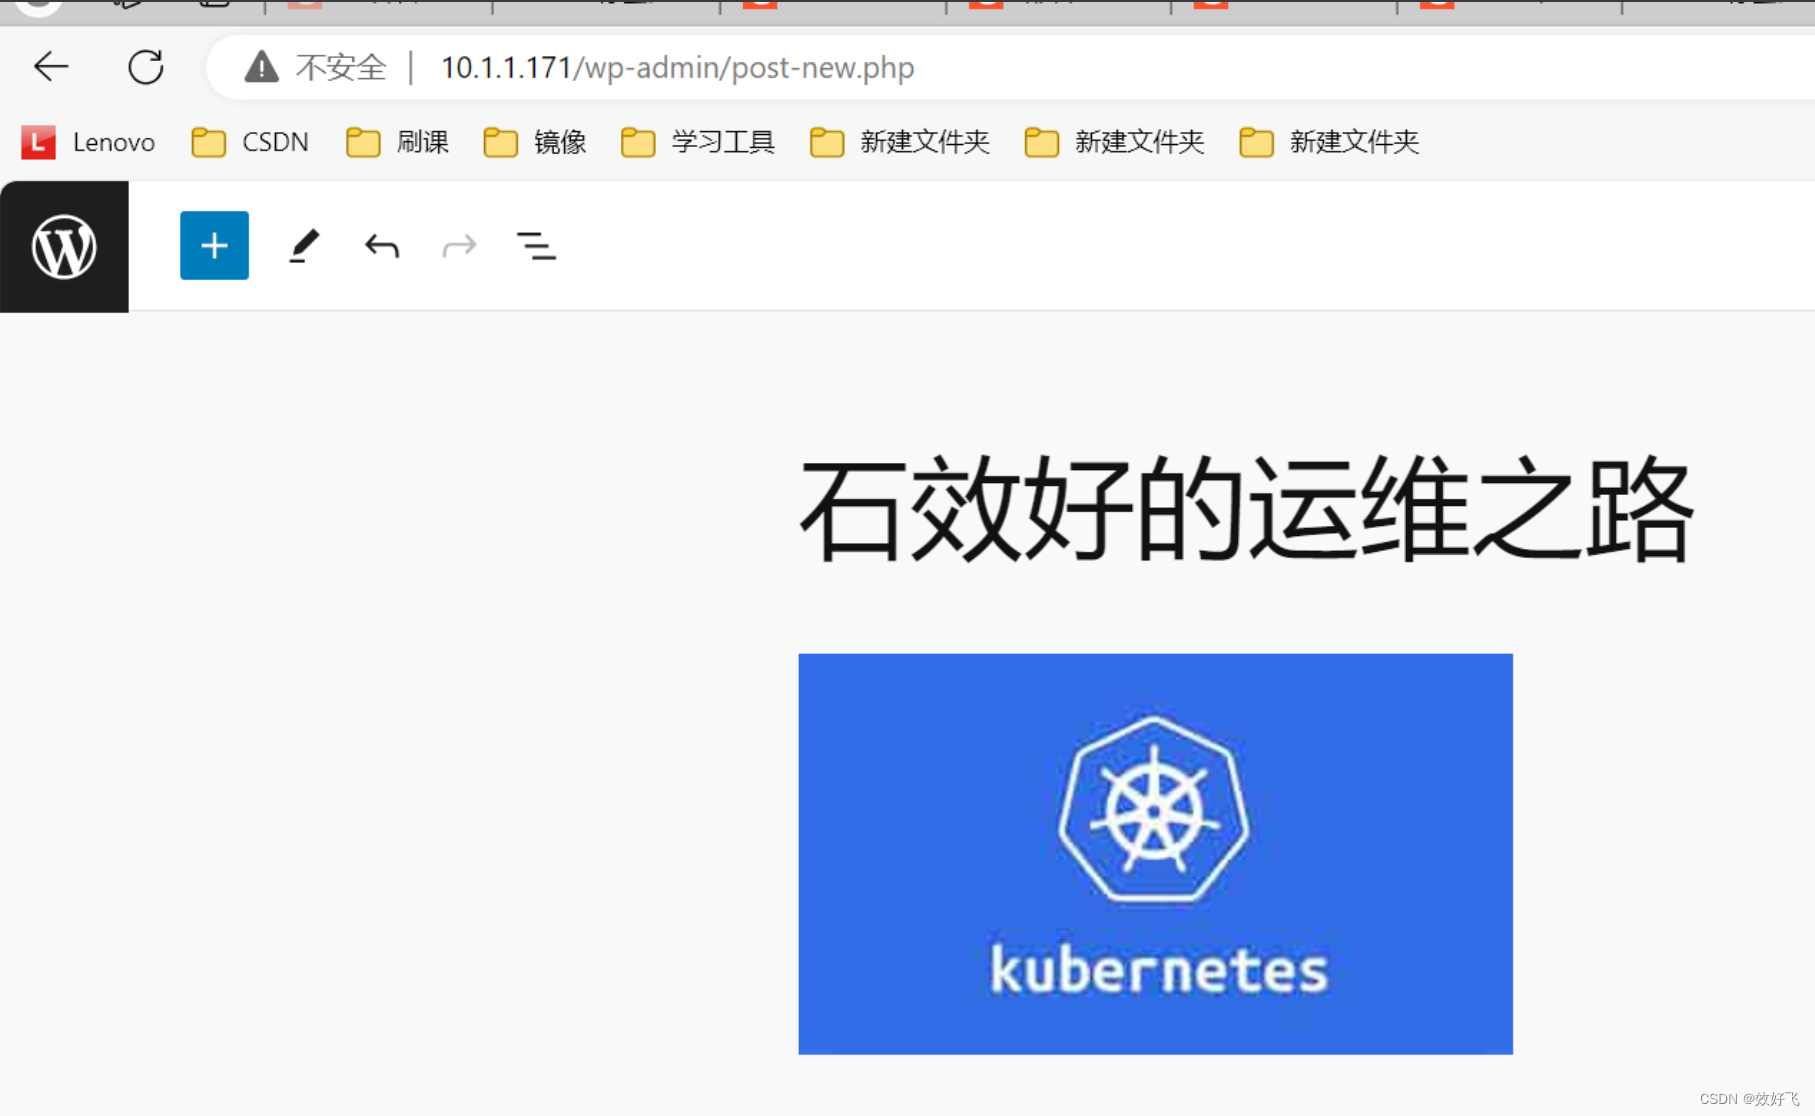The height and width of the screenshot is (1116, 1815).
Task: Open the second 新建文件夹 bookmarks folder
Action: click(1115, 142)
